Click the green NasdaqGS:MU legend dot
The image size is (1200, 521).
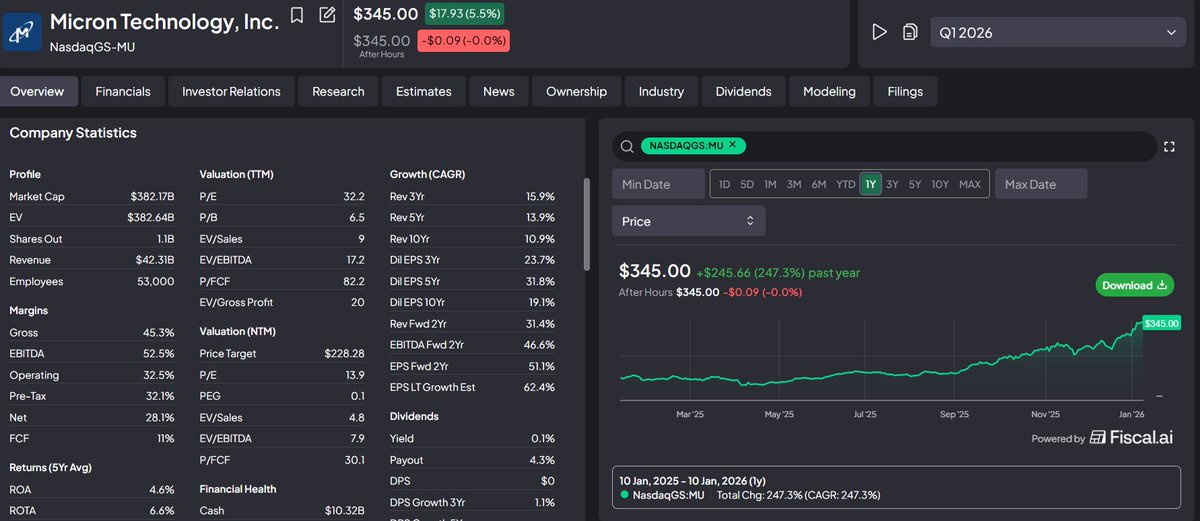click(624, 494)
